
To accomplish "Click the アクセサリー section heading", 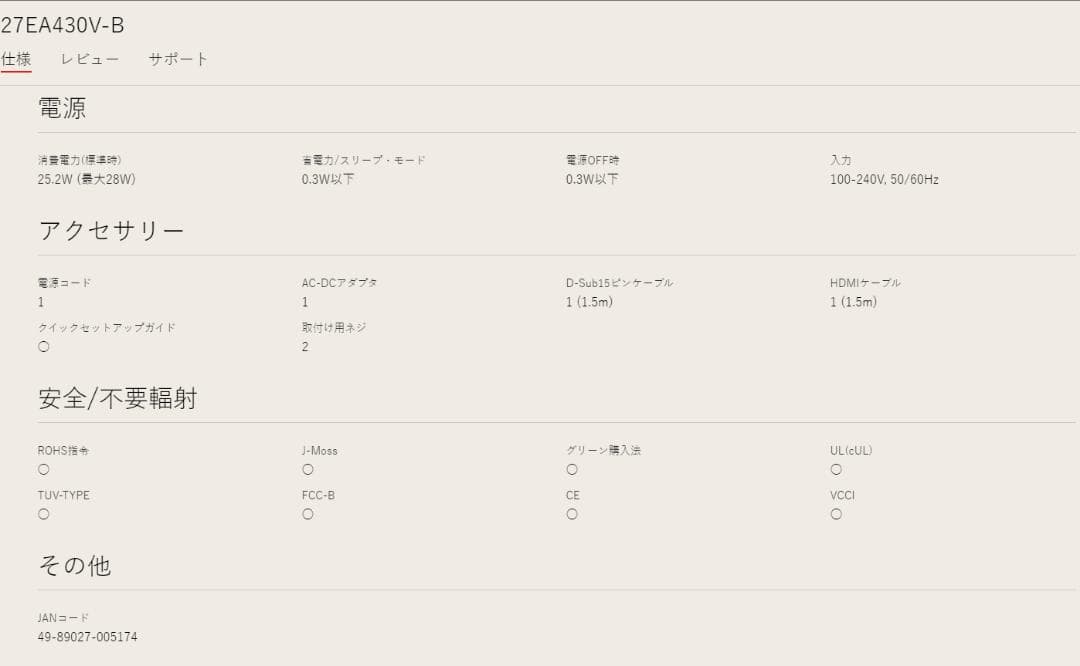I will [x=110, y=230].
